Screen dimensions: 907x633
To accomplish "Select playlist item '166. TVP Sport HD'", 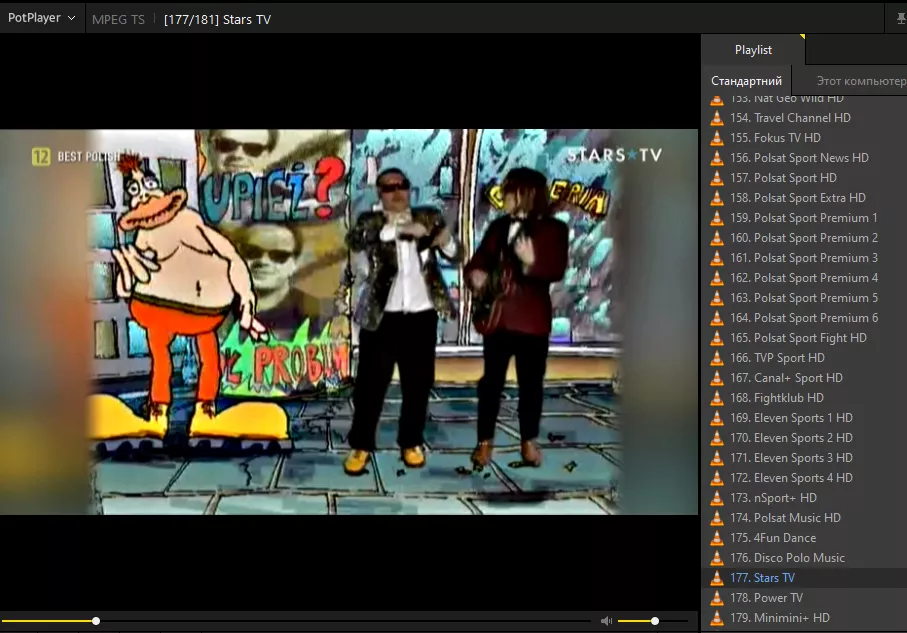I will pos(804,358).
